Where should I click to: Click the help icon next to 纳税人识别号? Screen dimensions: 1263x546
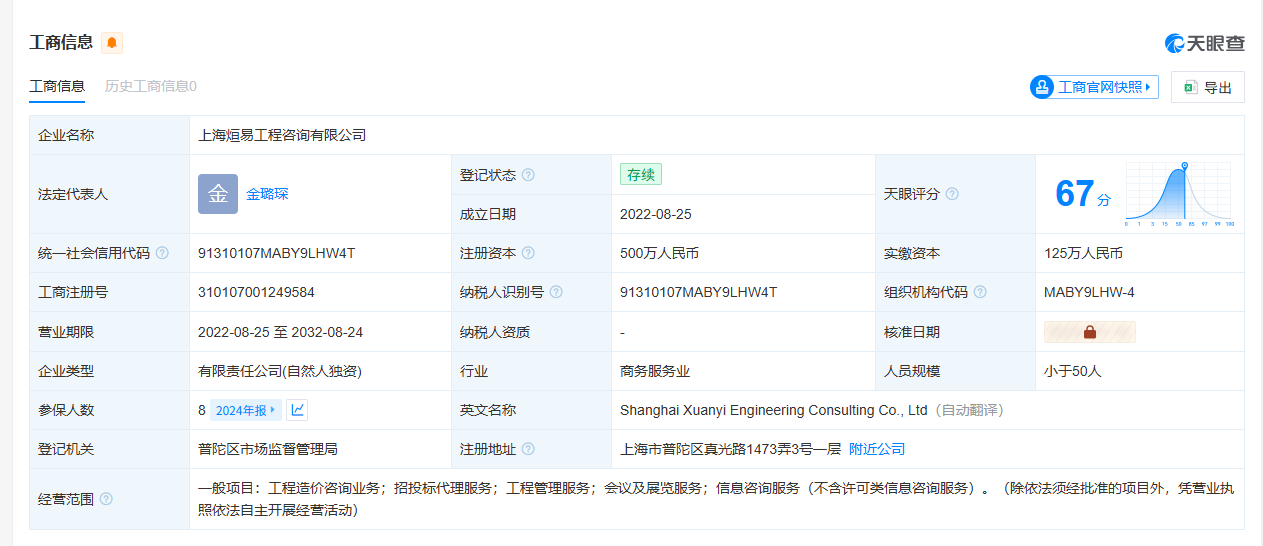[x=556, y=292]
